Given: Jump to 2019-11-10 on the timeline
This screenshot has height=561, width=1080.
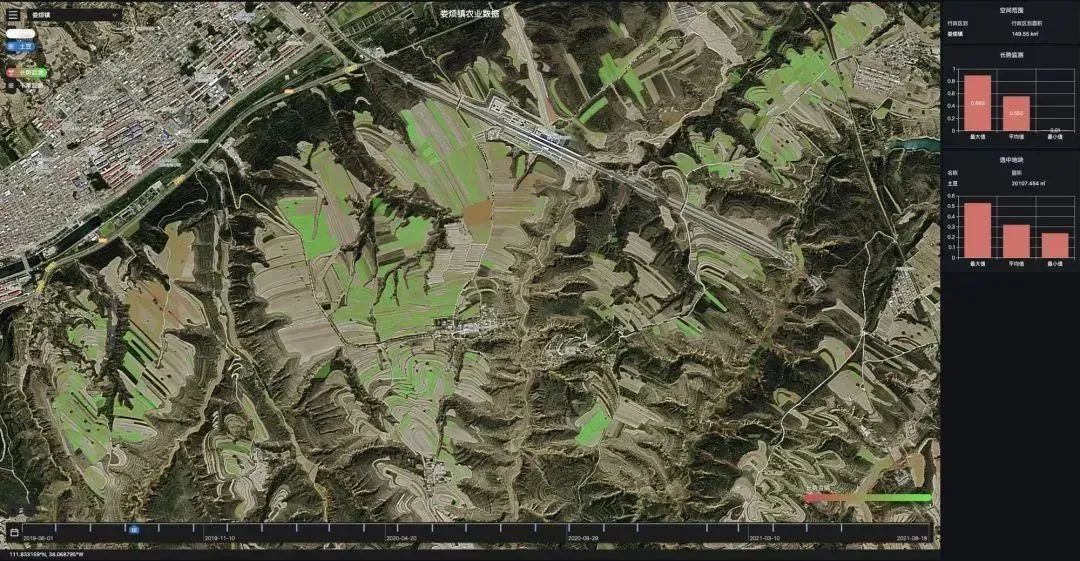Looking at the screenshot, I should tap(219, 537).
